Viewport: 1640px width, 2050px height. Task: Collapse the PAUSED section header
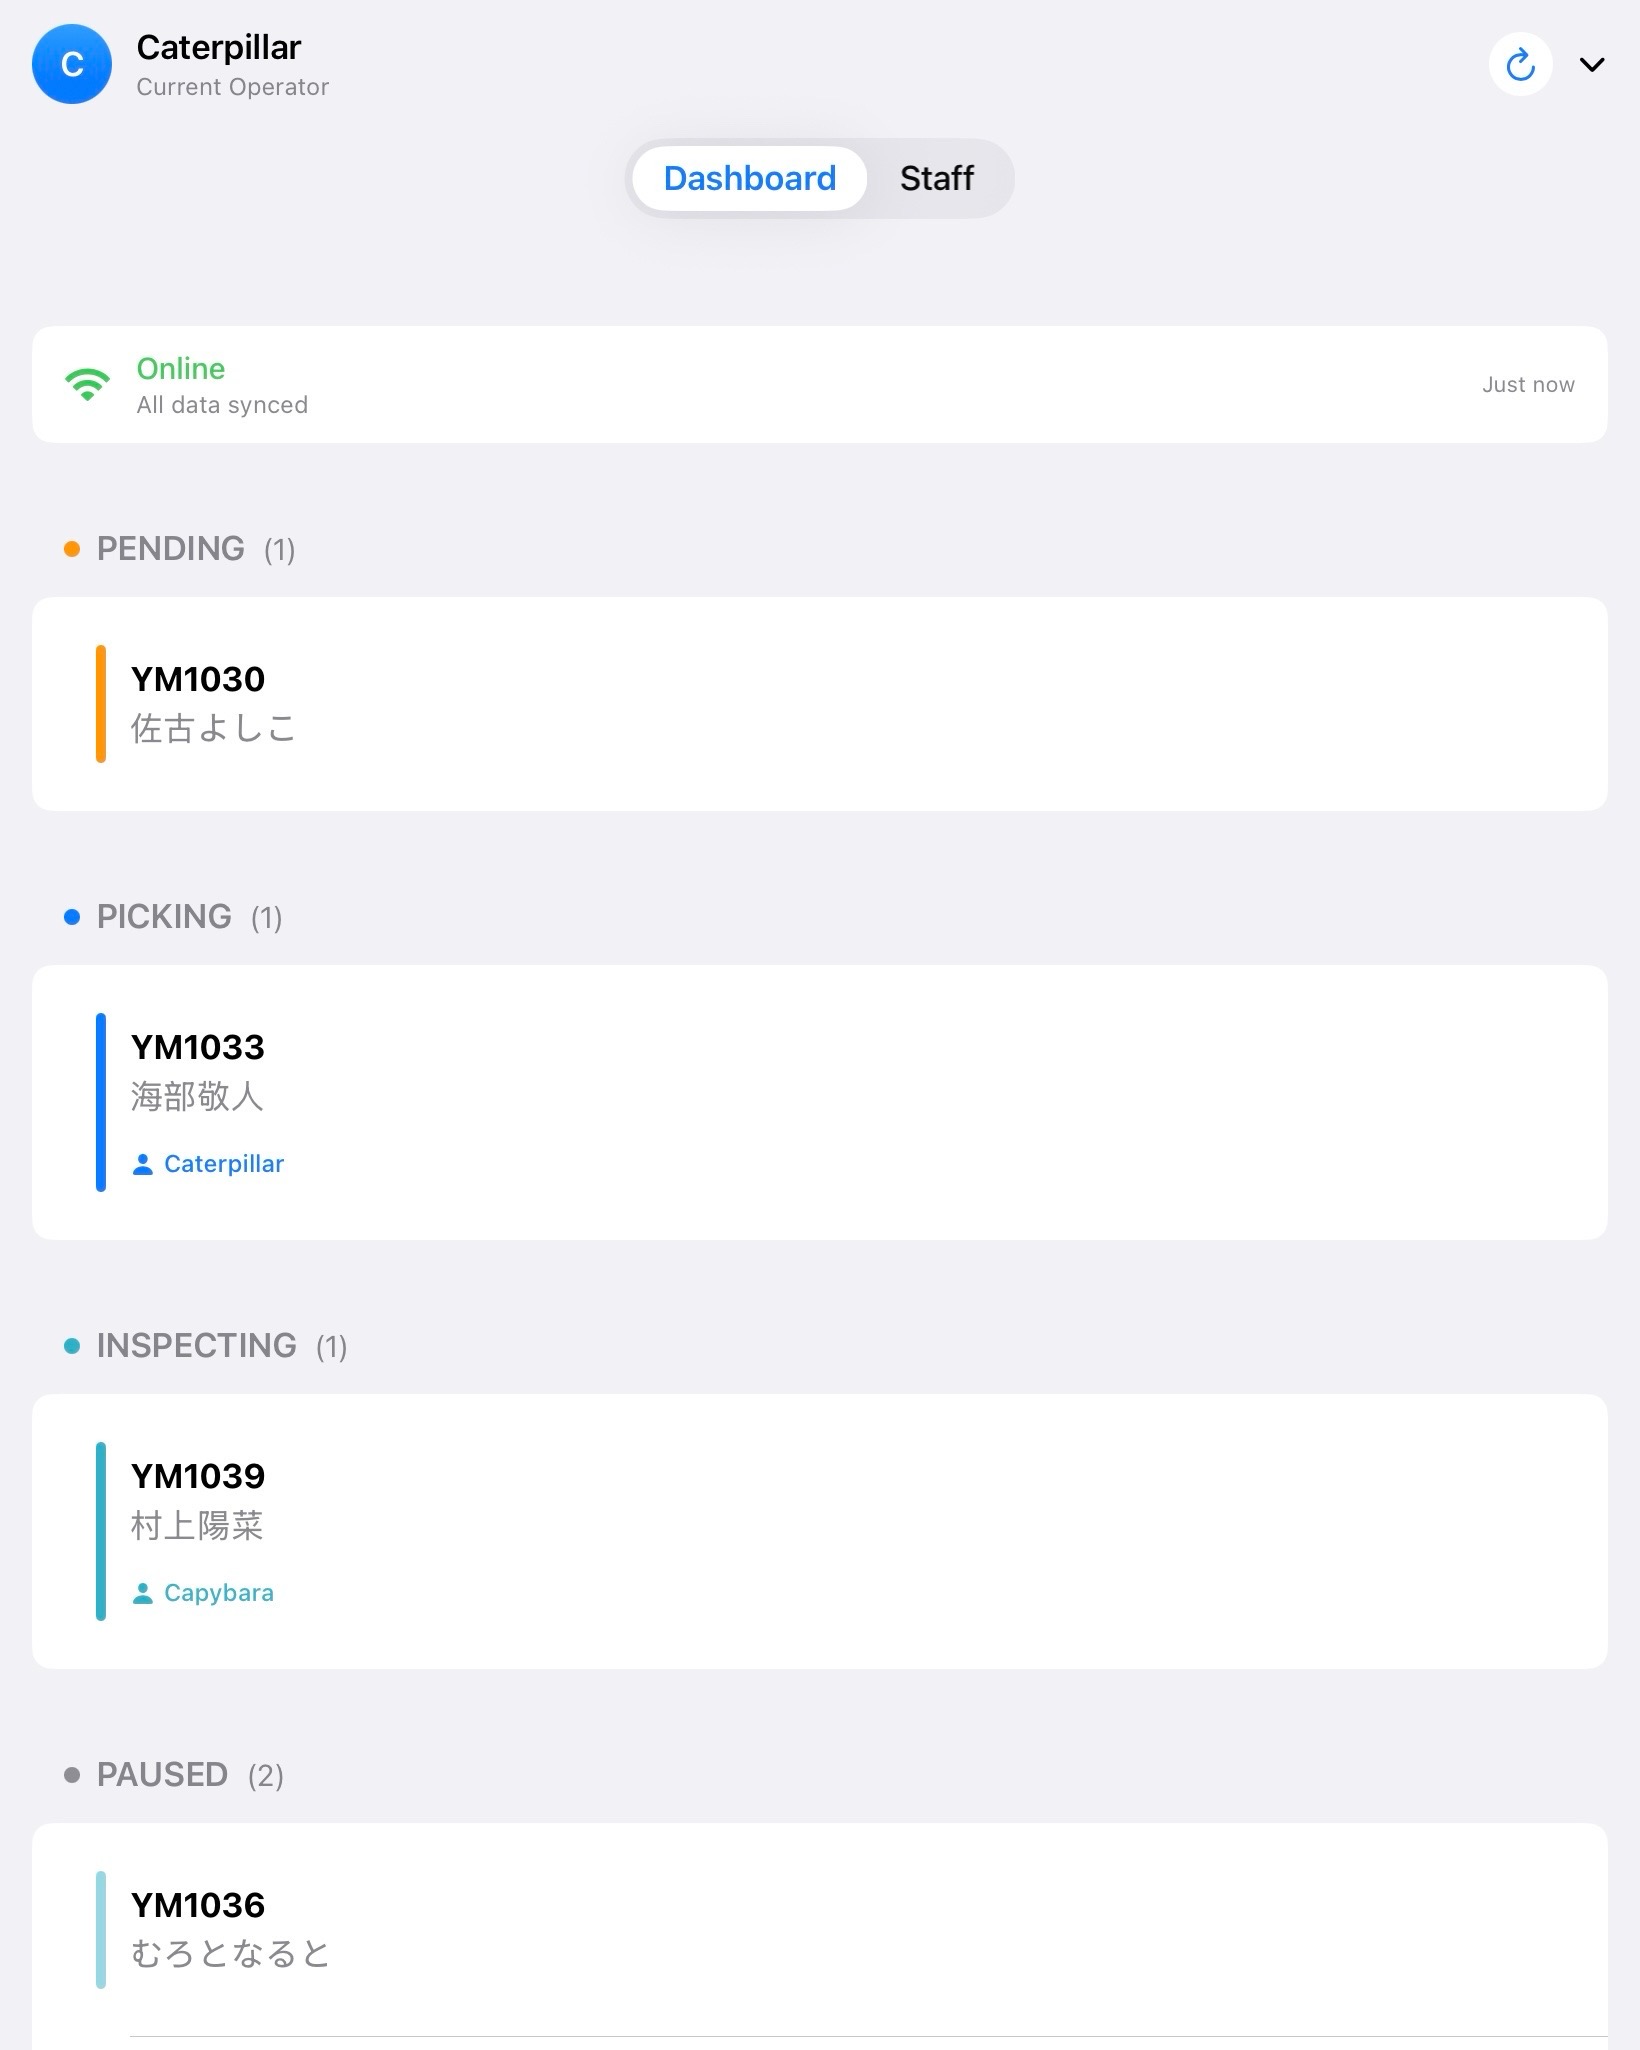click(162, 1775)
